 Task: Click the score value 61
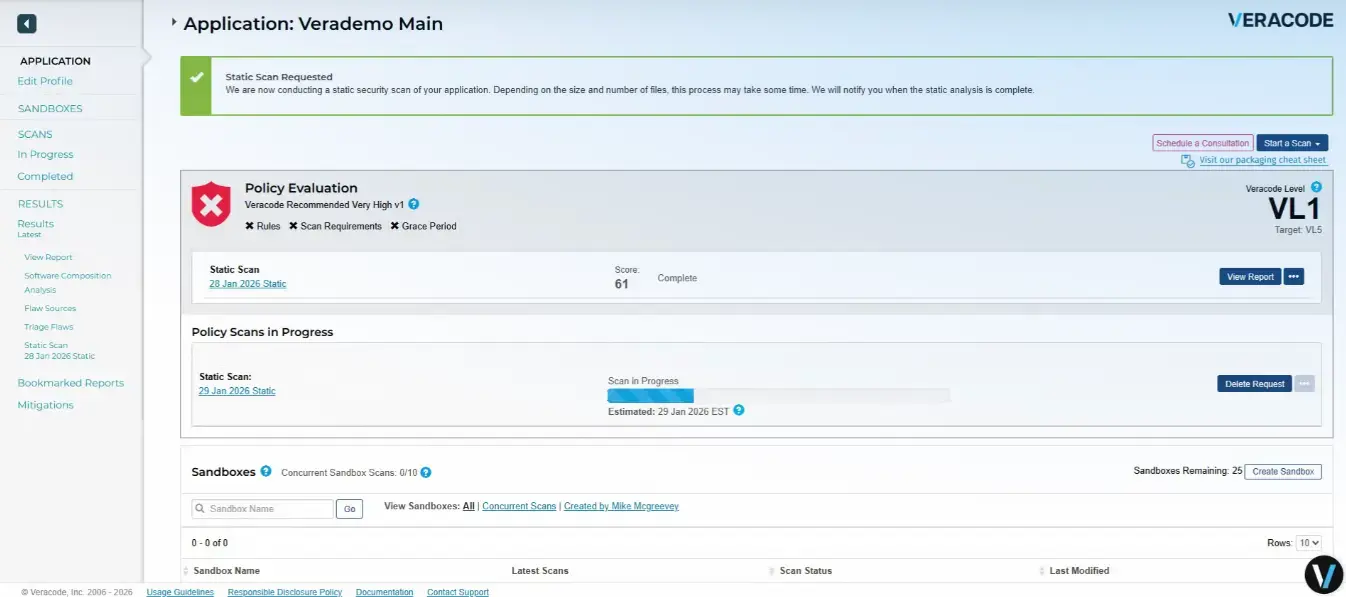click(x=621, y=284)
